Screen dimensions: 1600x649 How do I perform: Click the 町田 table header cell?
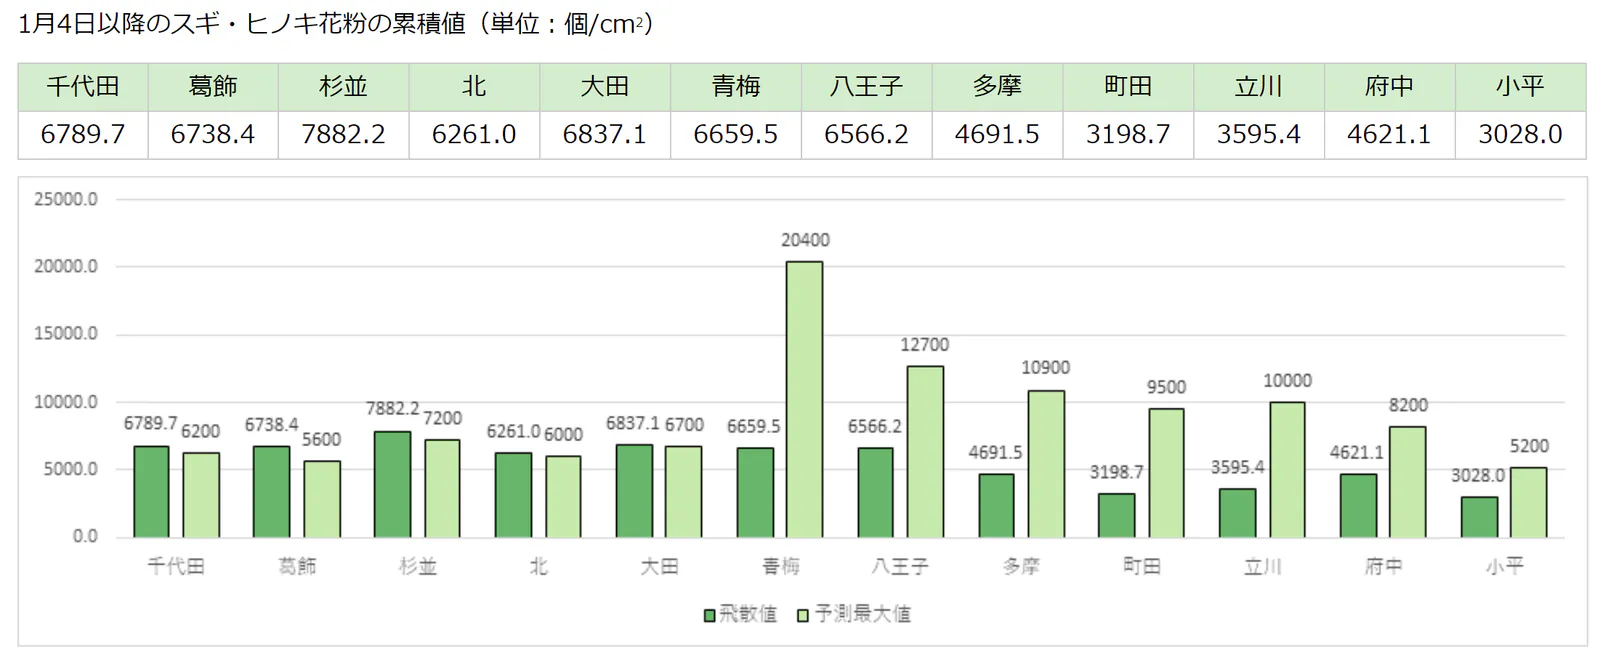1128,87
